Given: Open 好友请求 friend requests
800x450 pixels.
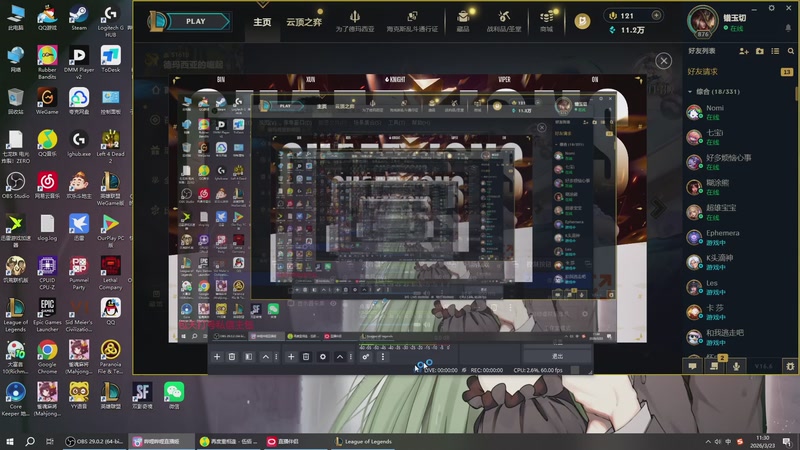Looking at the screenshot, I should pos(703,72).
